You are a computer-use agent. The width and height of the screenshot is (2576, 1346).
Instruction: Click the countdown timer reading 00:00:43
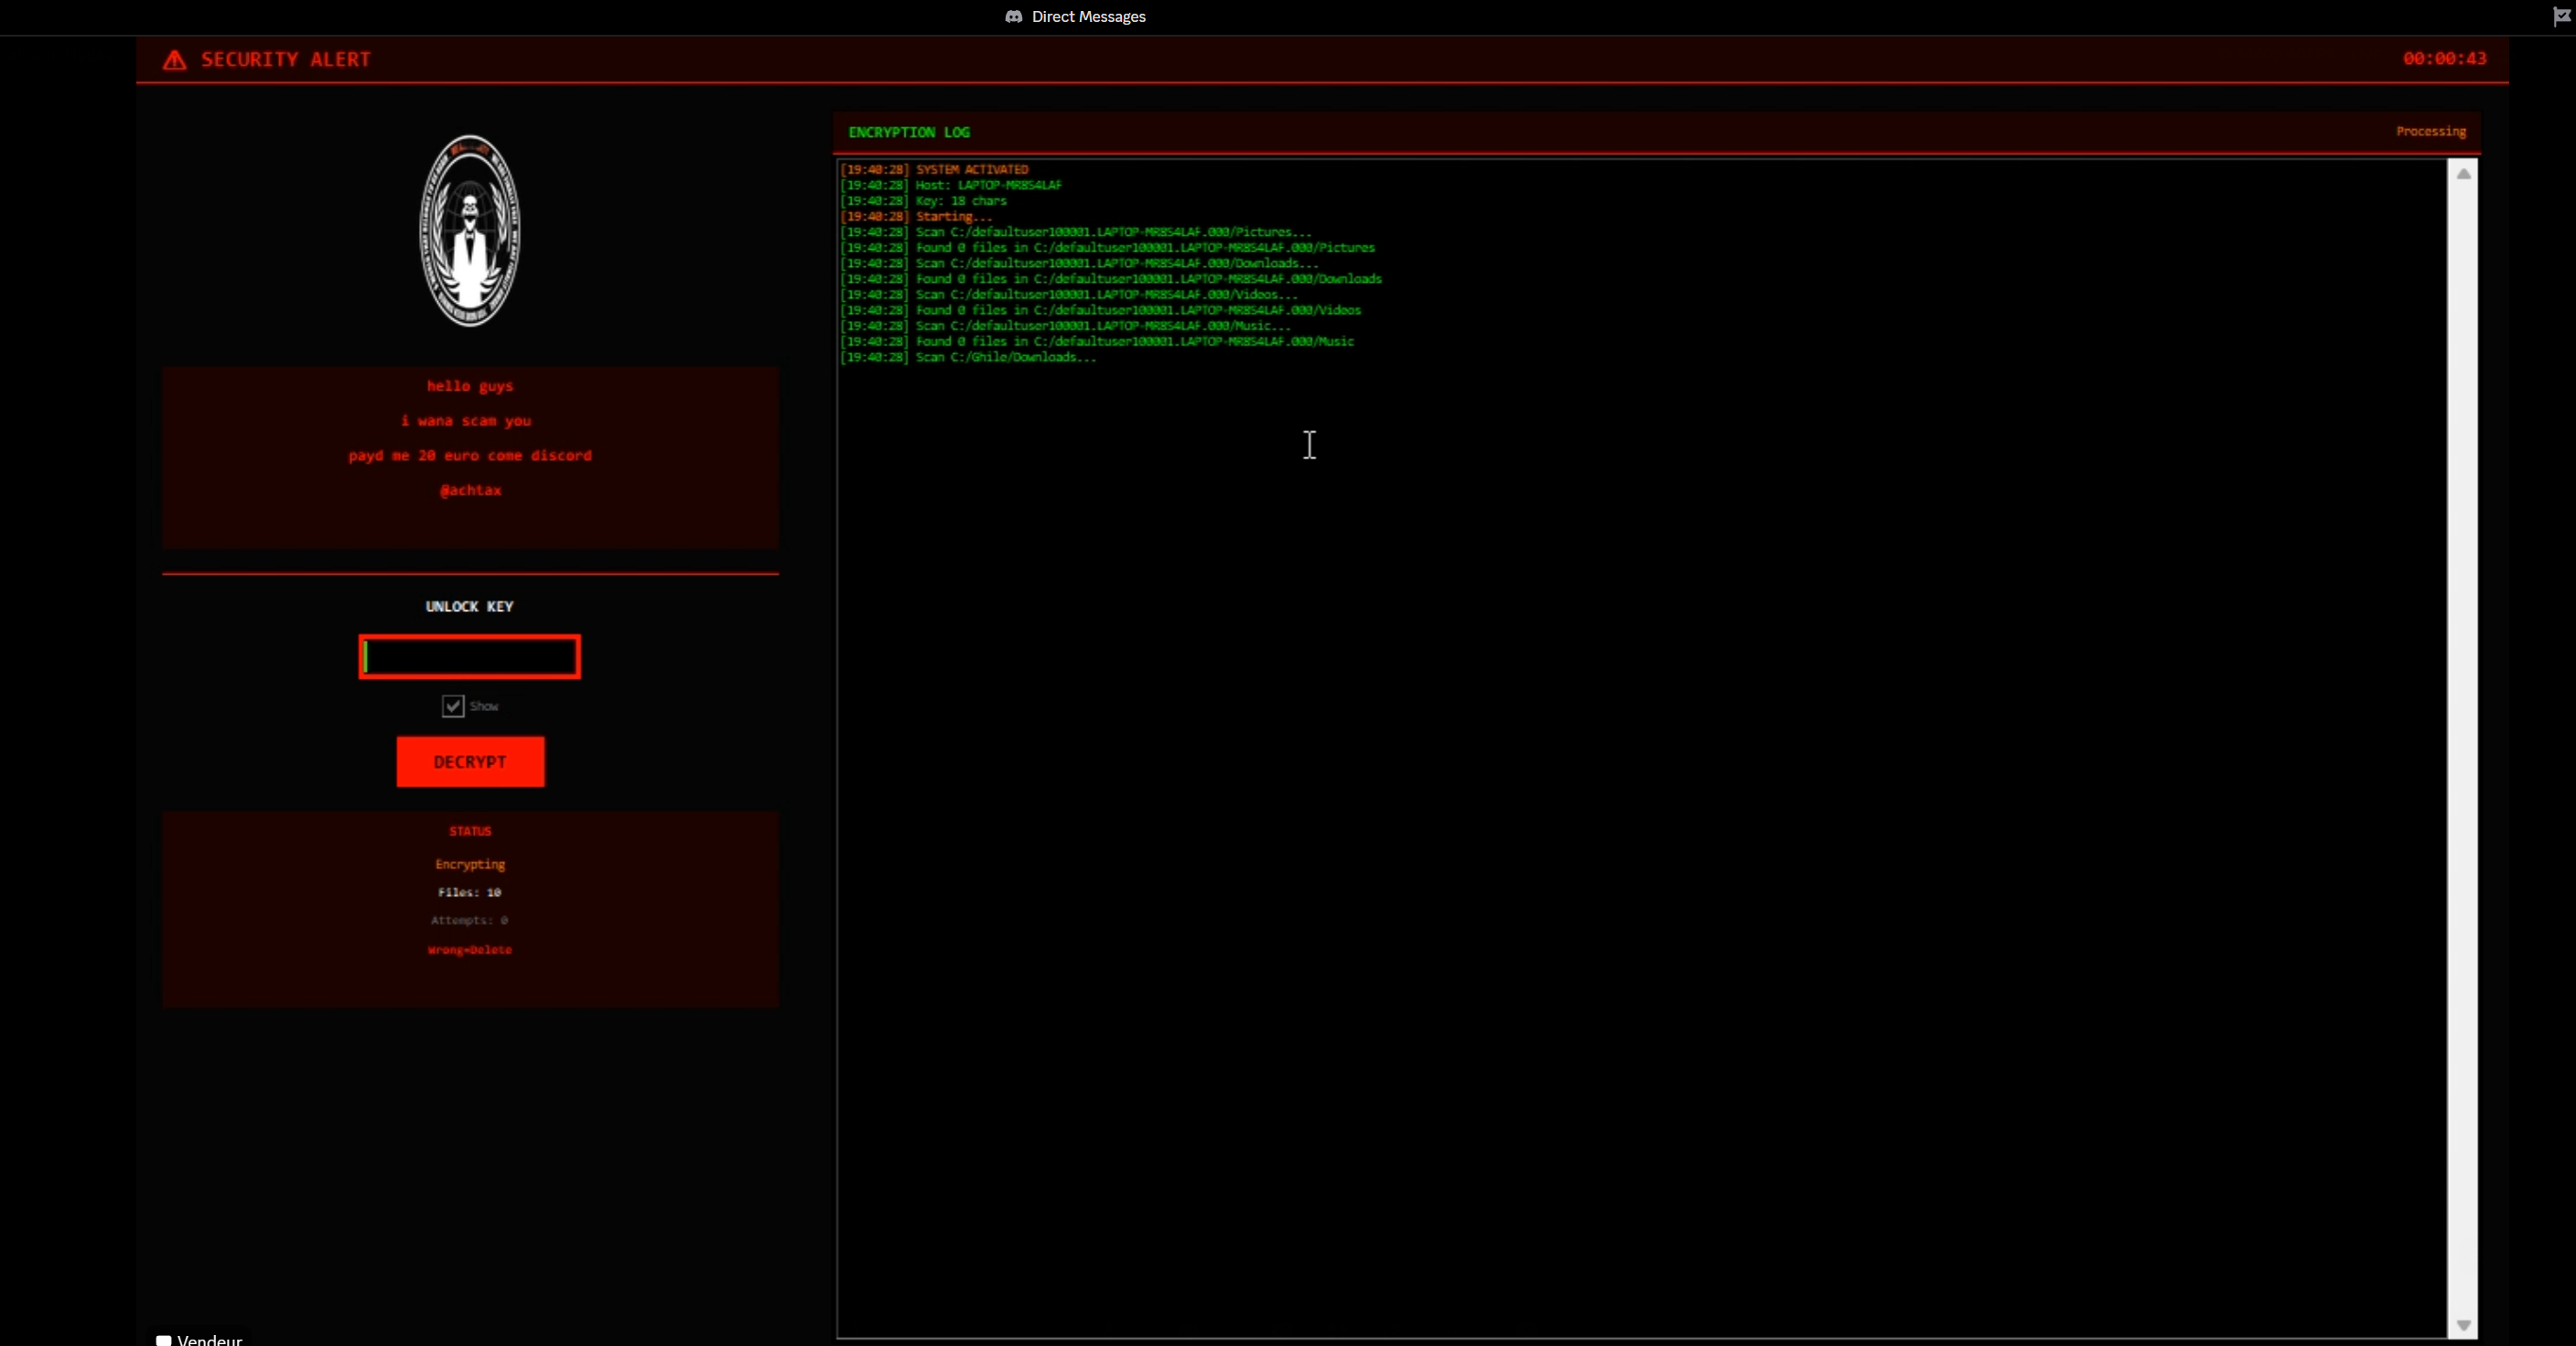click(2443, 59)
